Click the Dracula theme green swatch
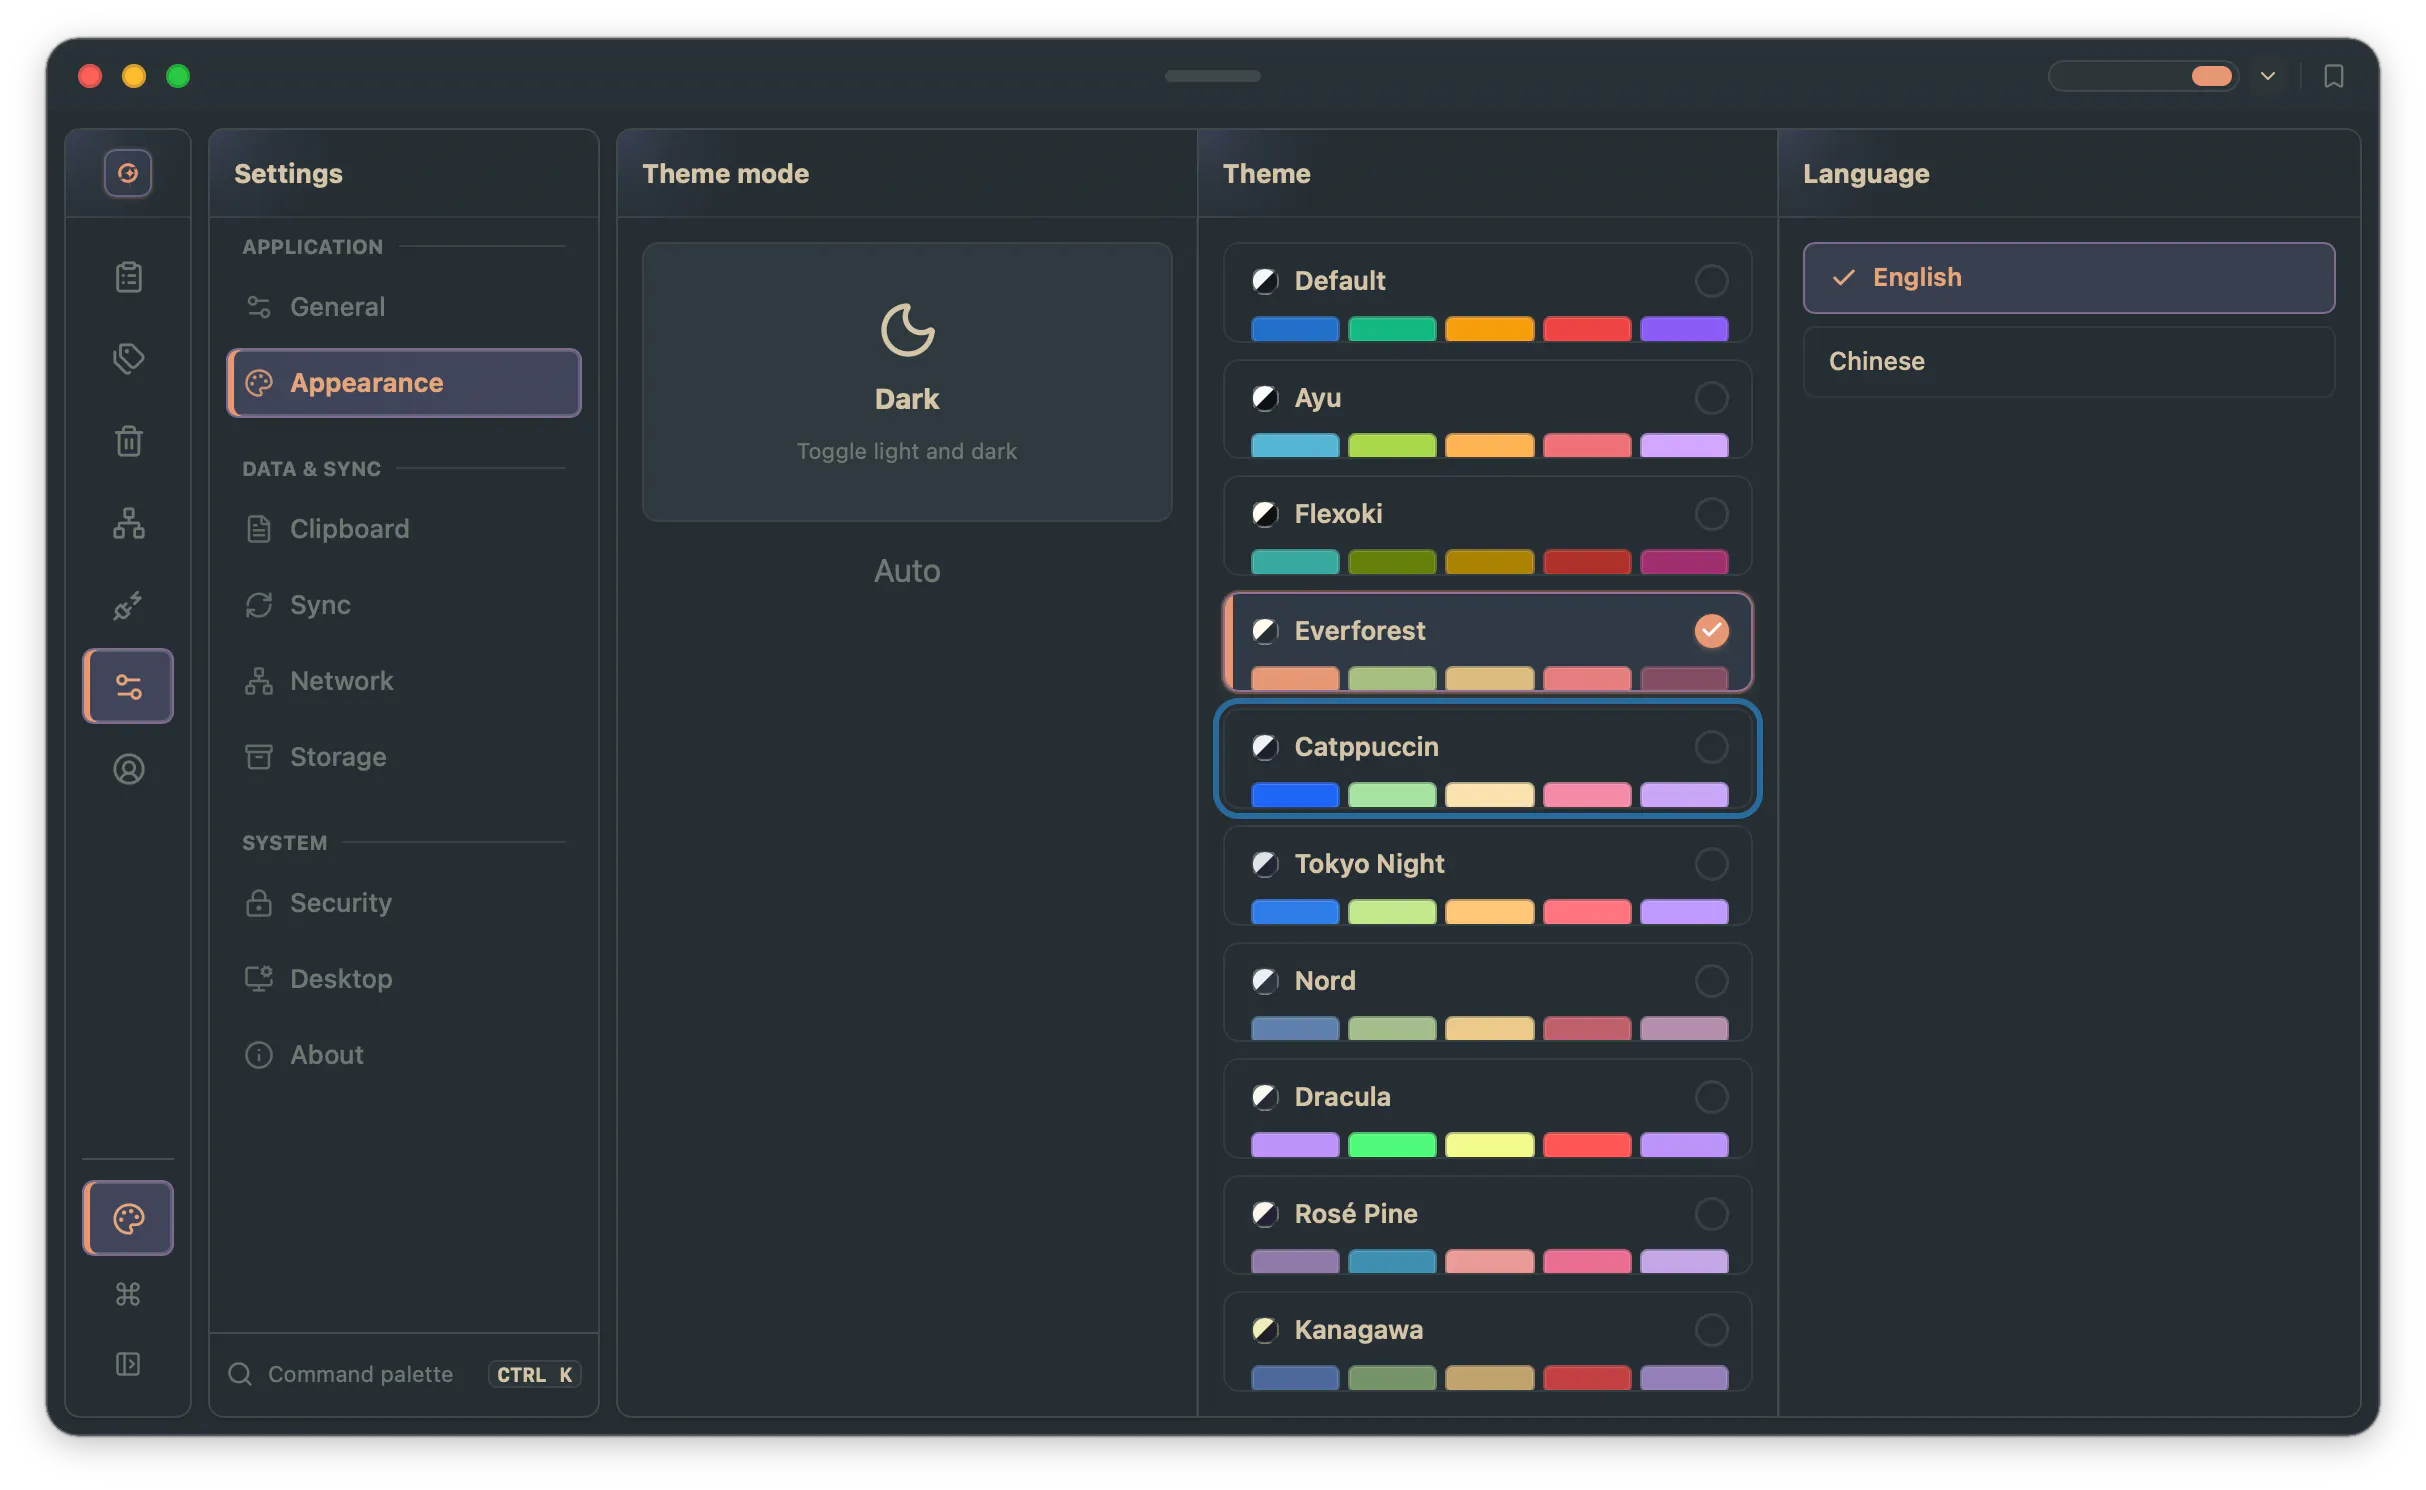Image resolution: width=2426 pixels, height=1490 pixels. coord(1391,1145)
